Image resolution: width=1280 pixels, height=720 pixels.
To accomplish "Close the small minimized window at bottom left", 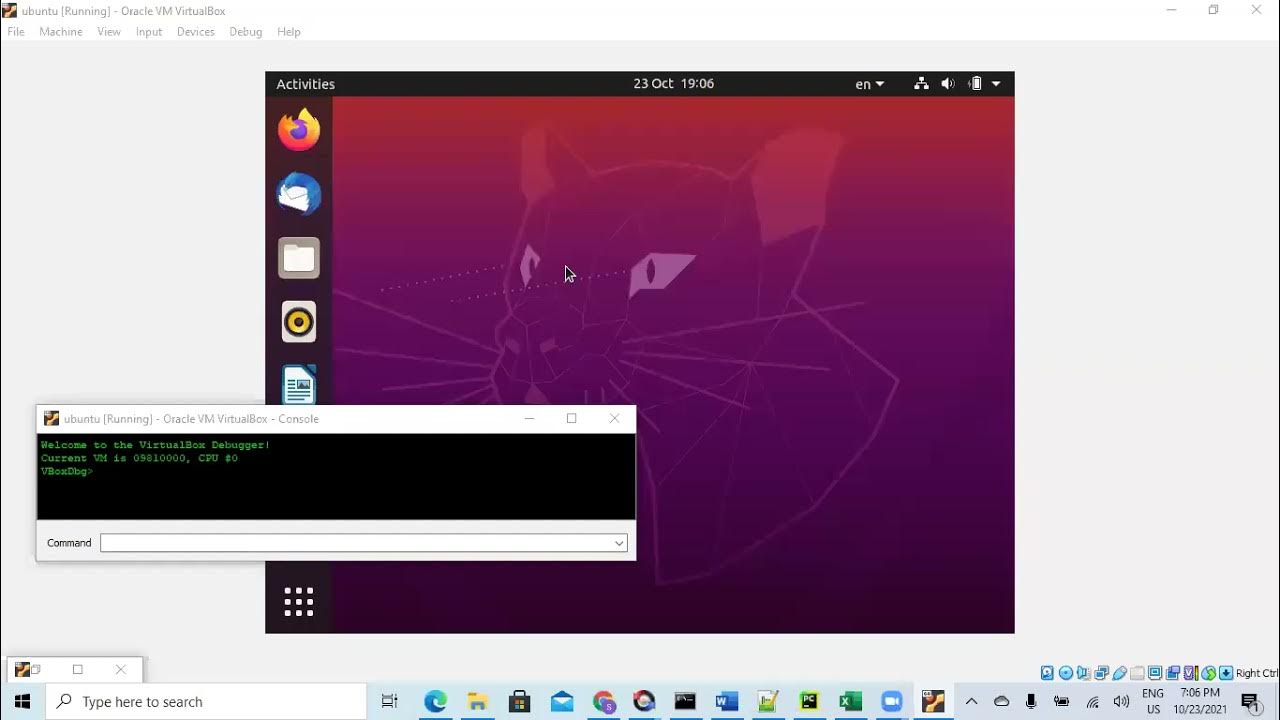I will point(120,669).
